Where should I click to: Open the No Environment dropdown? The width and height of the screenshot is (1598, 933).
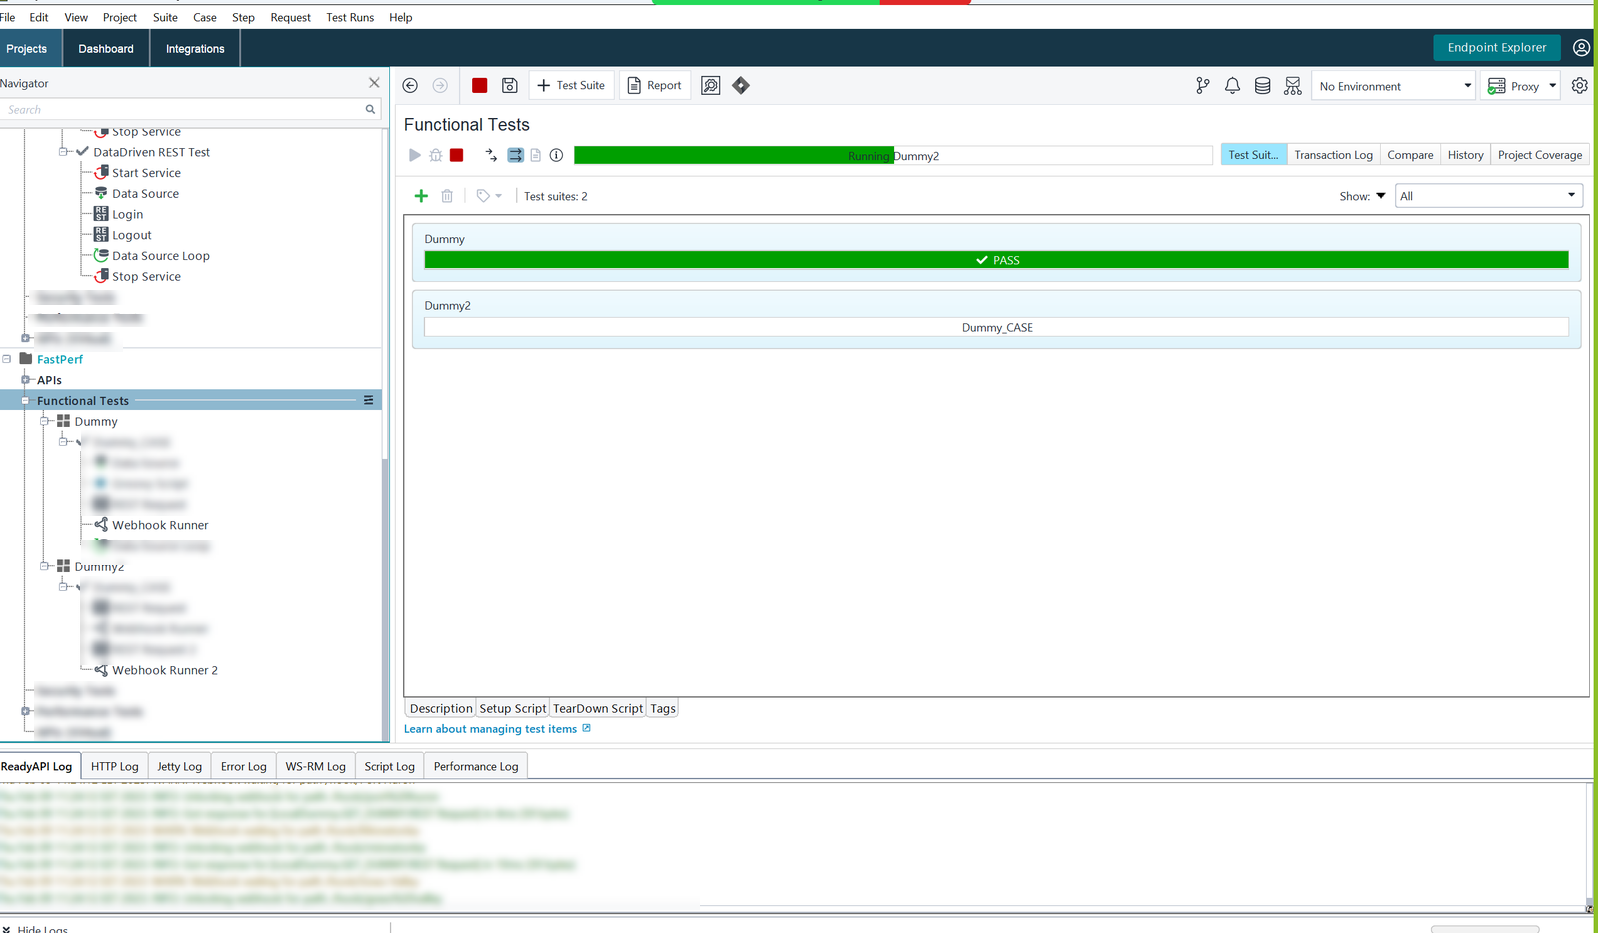[1394, 86]
